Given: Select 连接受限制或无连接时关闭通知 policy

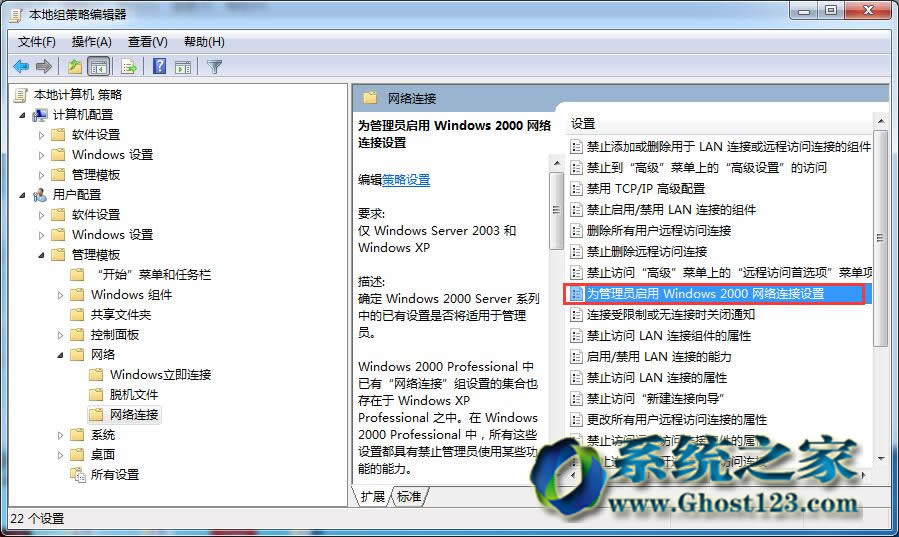Looking at the screenshot, I should click(x=671, y=315).
